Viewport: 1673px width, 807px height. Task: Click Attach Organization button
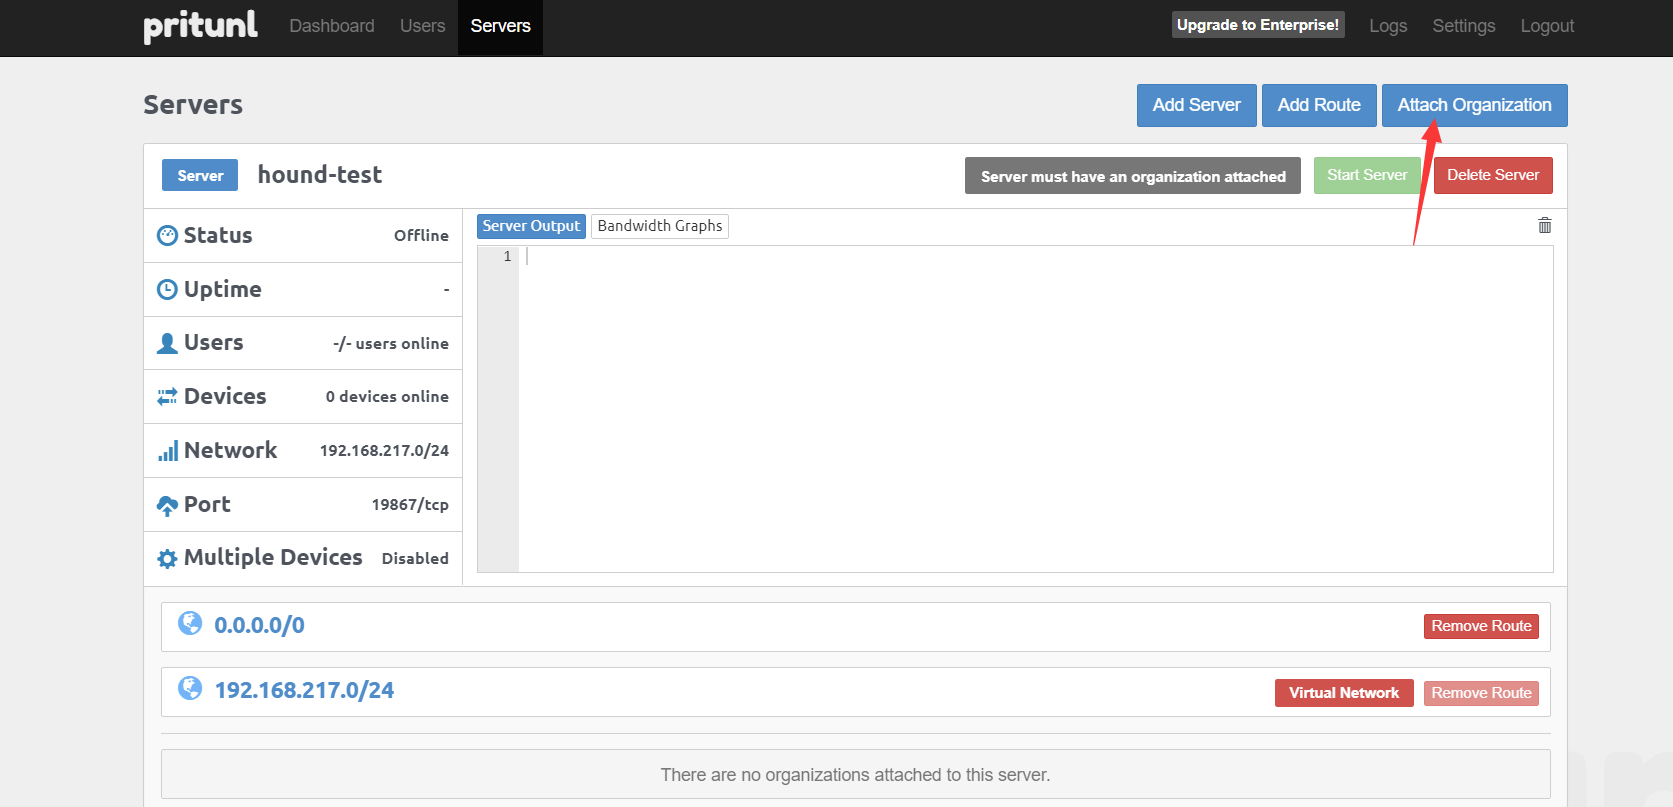pyautogui.click(x=1474, y=105)
